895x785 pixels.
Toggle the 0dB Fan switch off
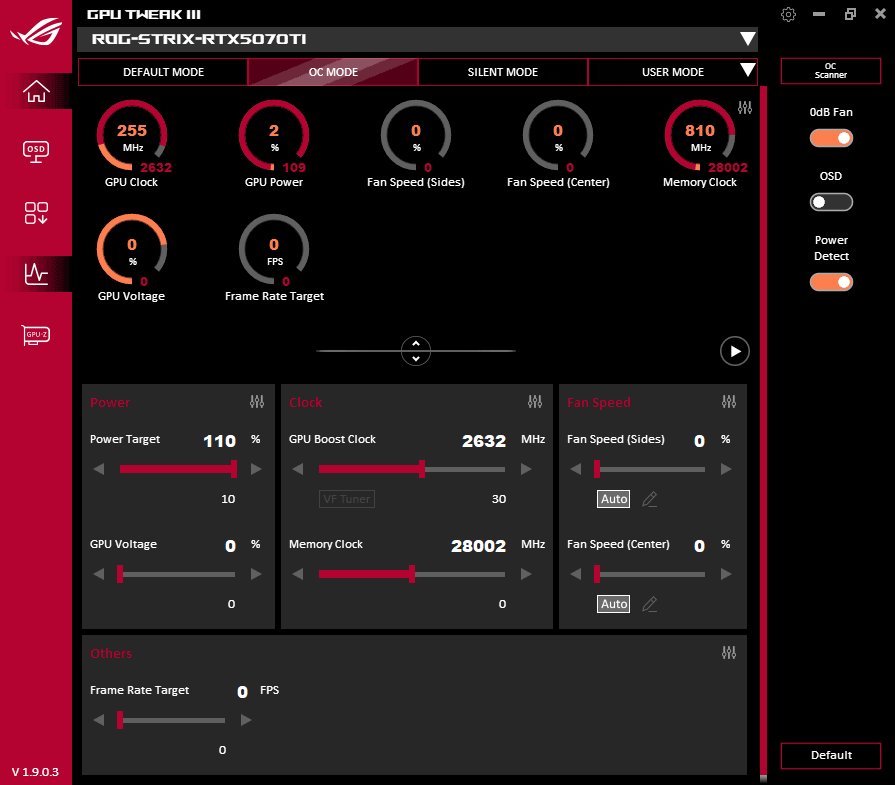[x=831, y=138]
